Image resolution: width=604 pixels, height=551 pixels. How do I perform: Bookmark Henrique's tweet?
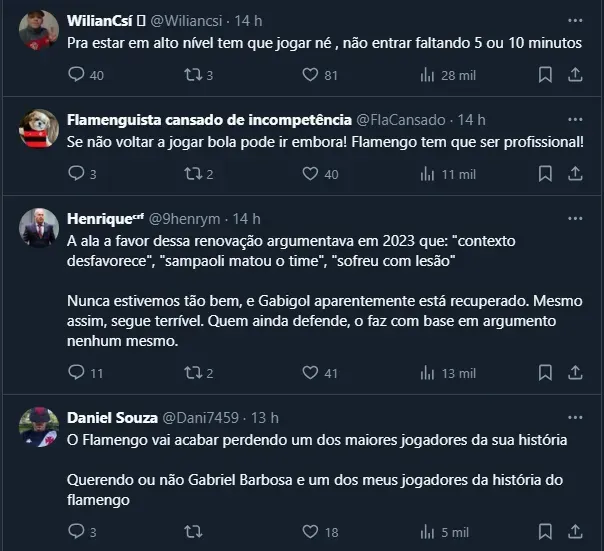coord(545,373)
